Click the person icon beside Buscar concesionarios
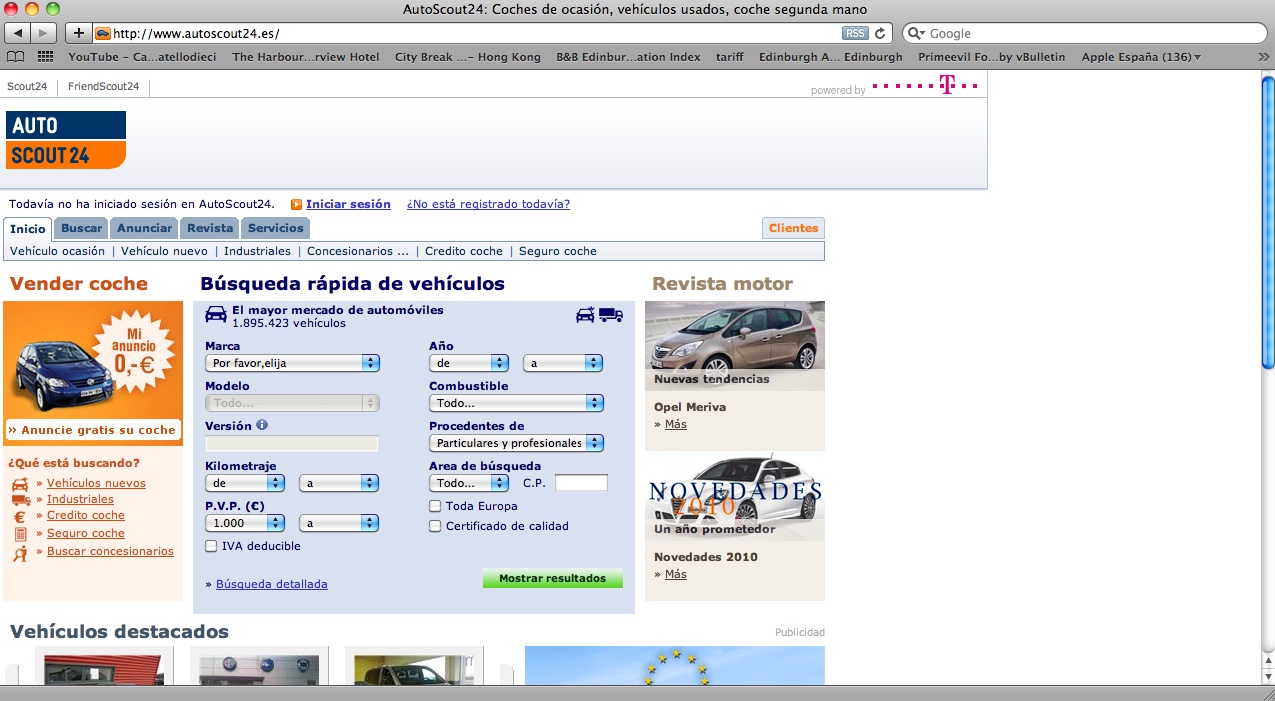Viewport: 1275px width, 701px height. point(20,552)
